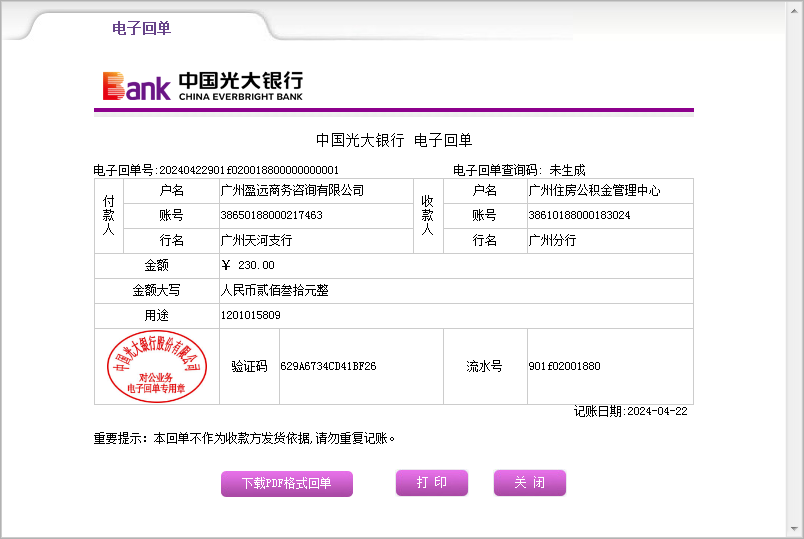Click the serial number 901f02001880

click(x=564, y=367)
